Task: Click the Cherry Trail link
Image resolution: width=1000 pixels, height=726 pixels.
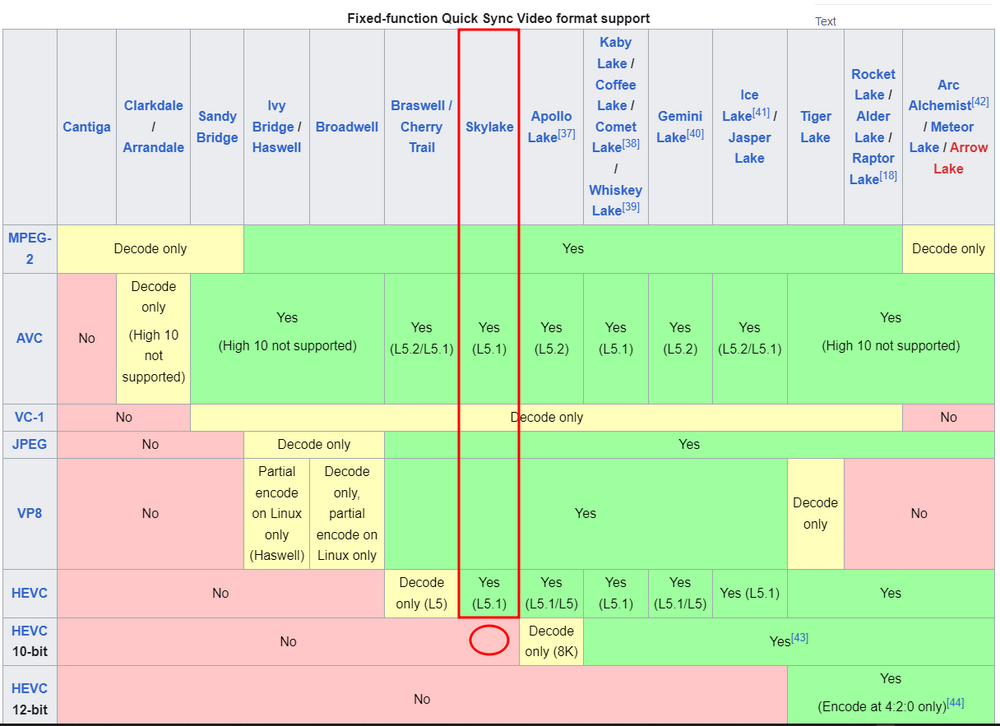Action: point(422,137)
